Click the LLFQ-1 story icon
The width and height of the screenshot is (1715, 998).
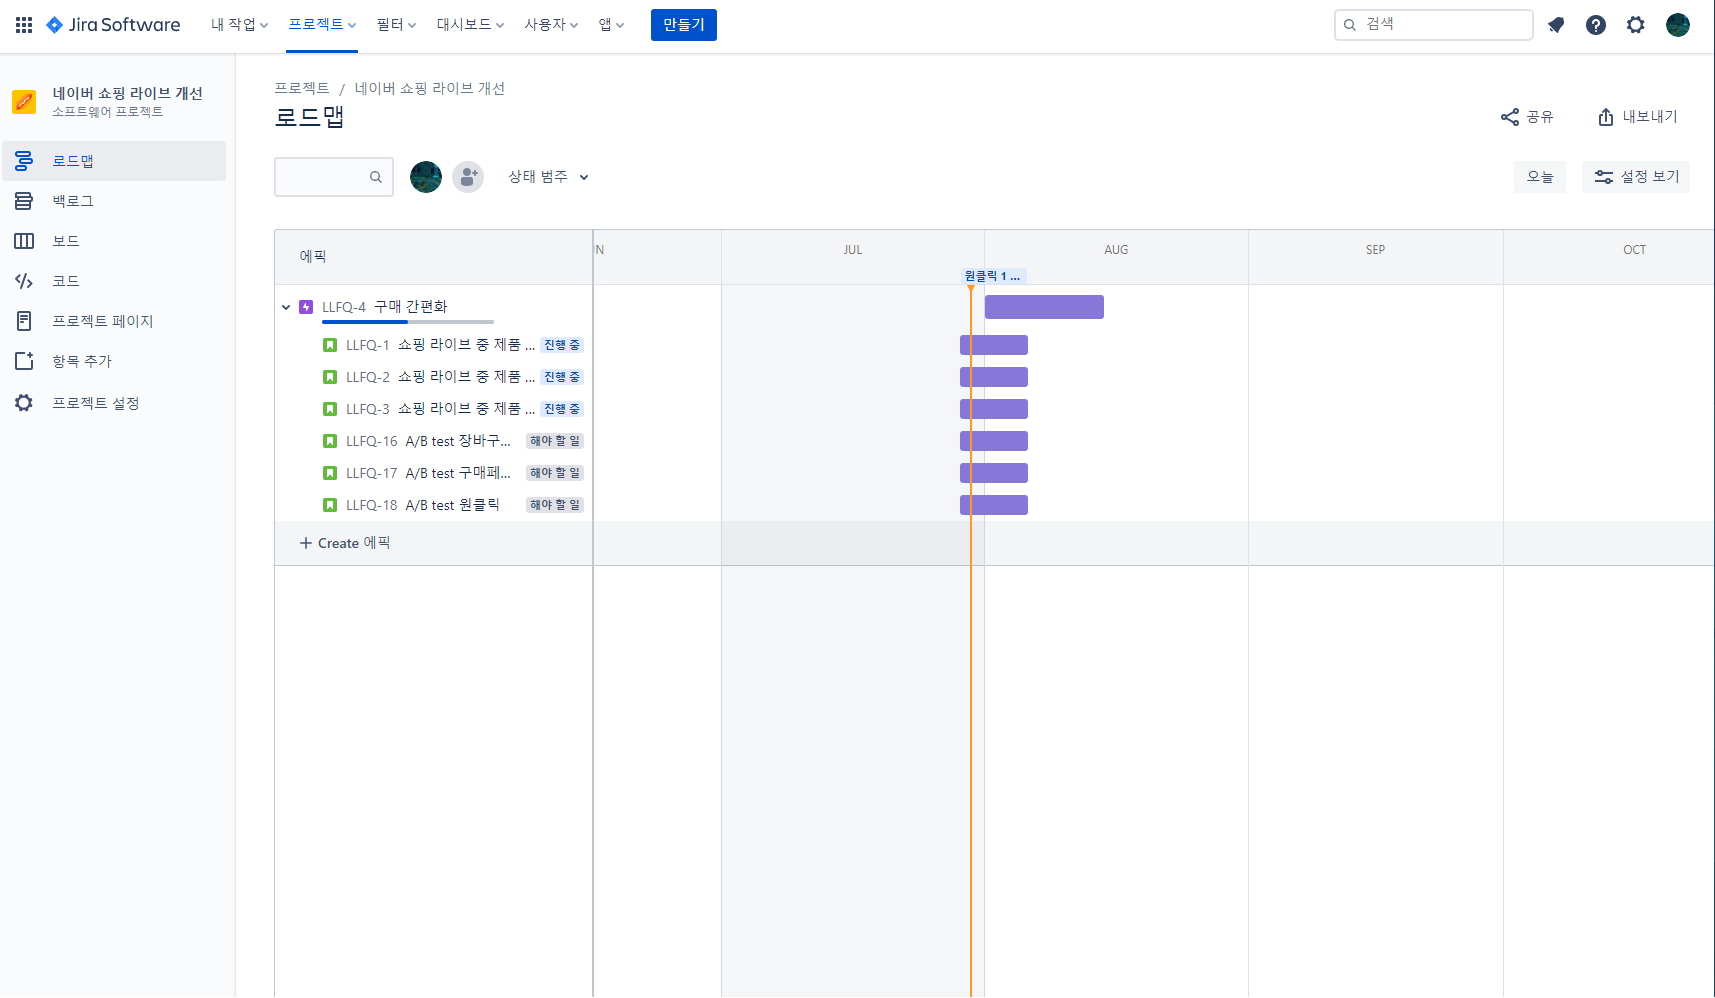330,345
